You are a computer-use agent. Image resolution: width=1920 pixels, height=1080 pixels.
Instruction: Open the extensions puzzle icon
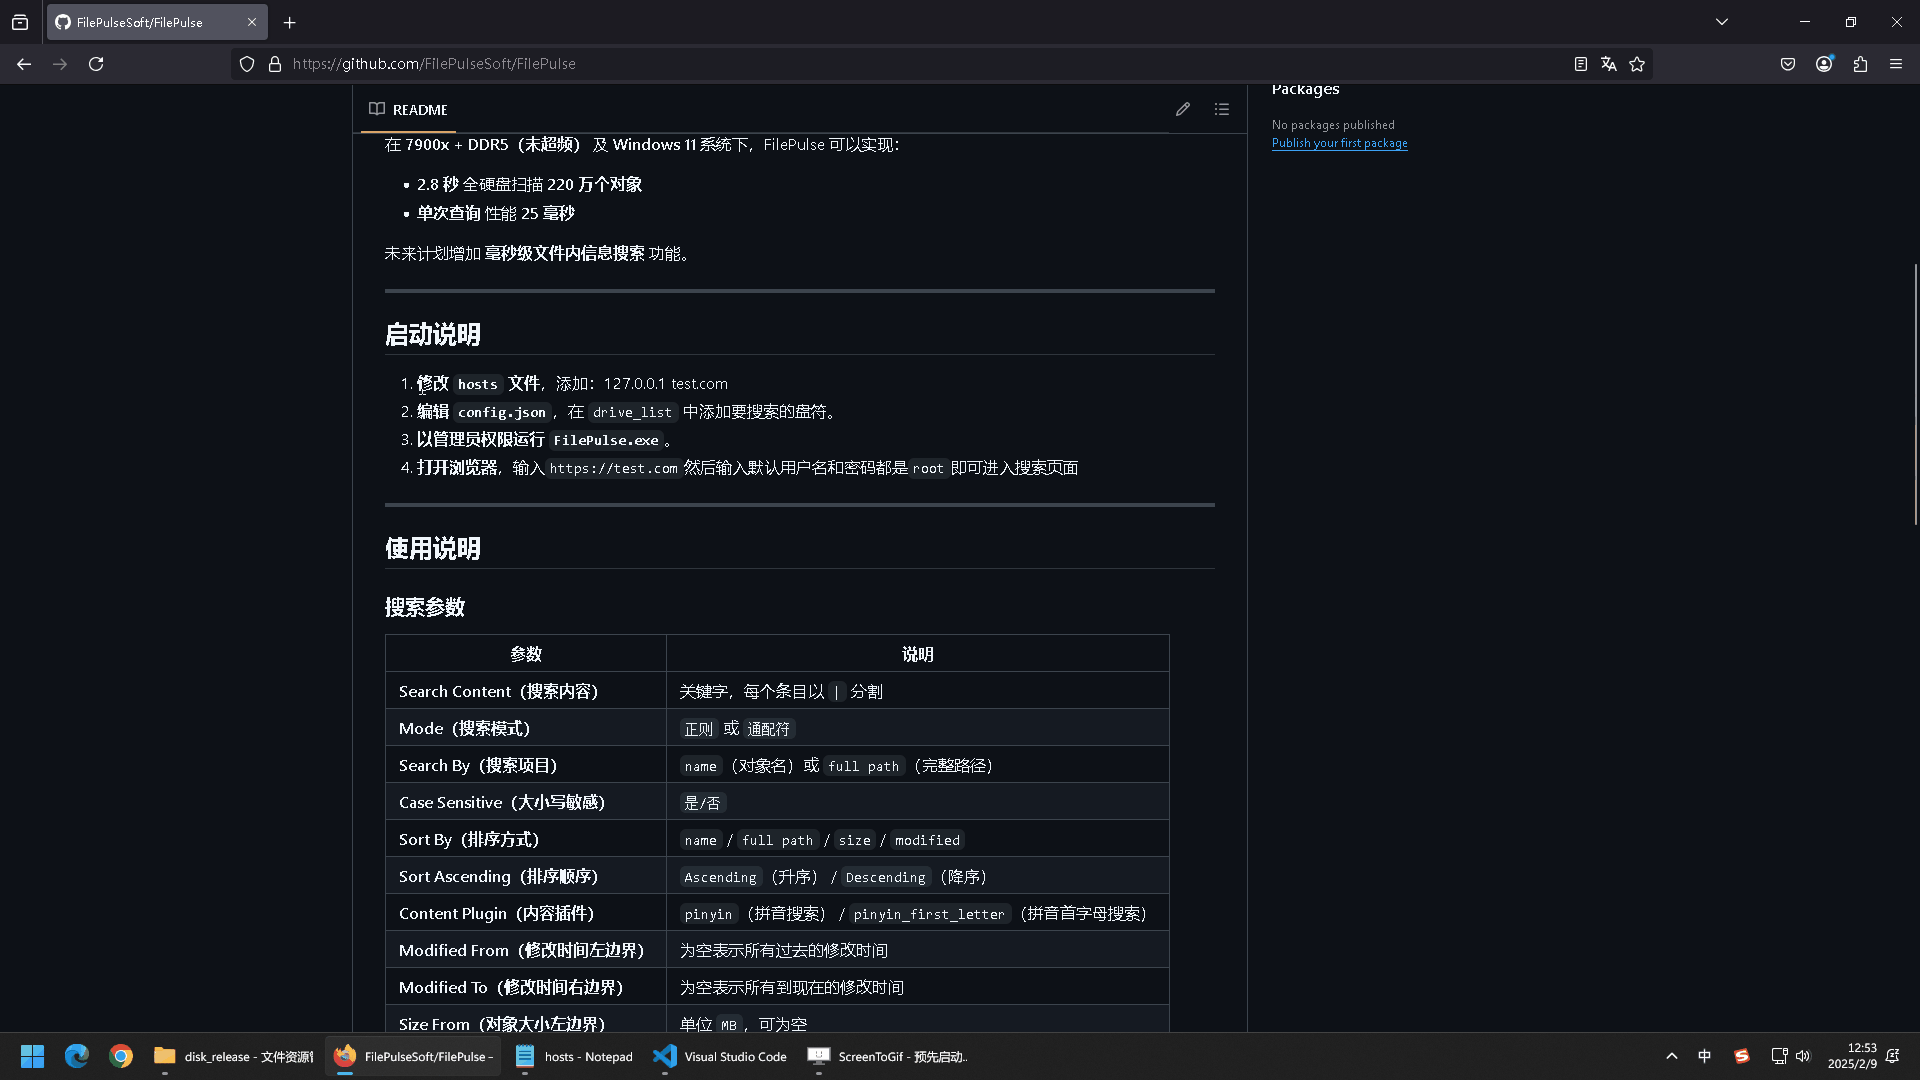click(1860, 64)
